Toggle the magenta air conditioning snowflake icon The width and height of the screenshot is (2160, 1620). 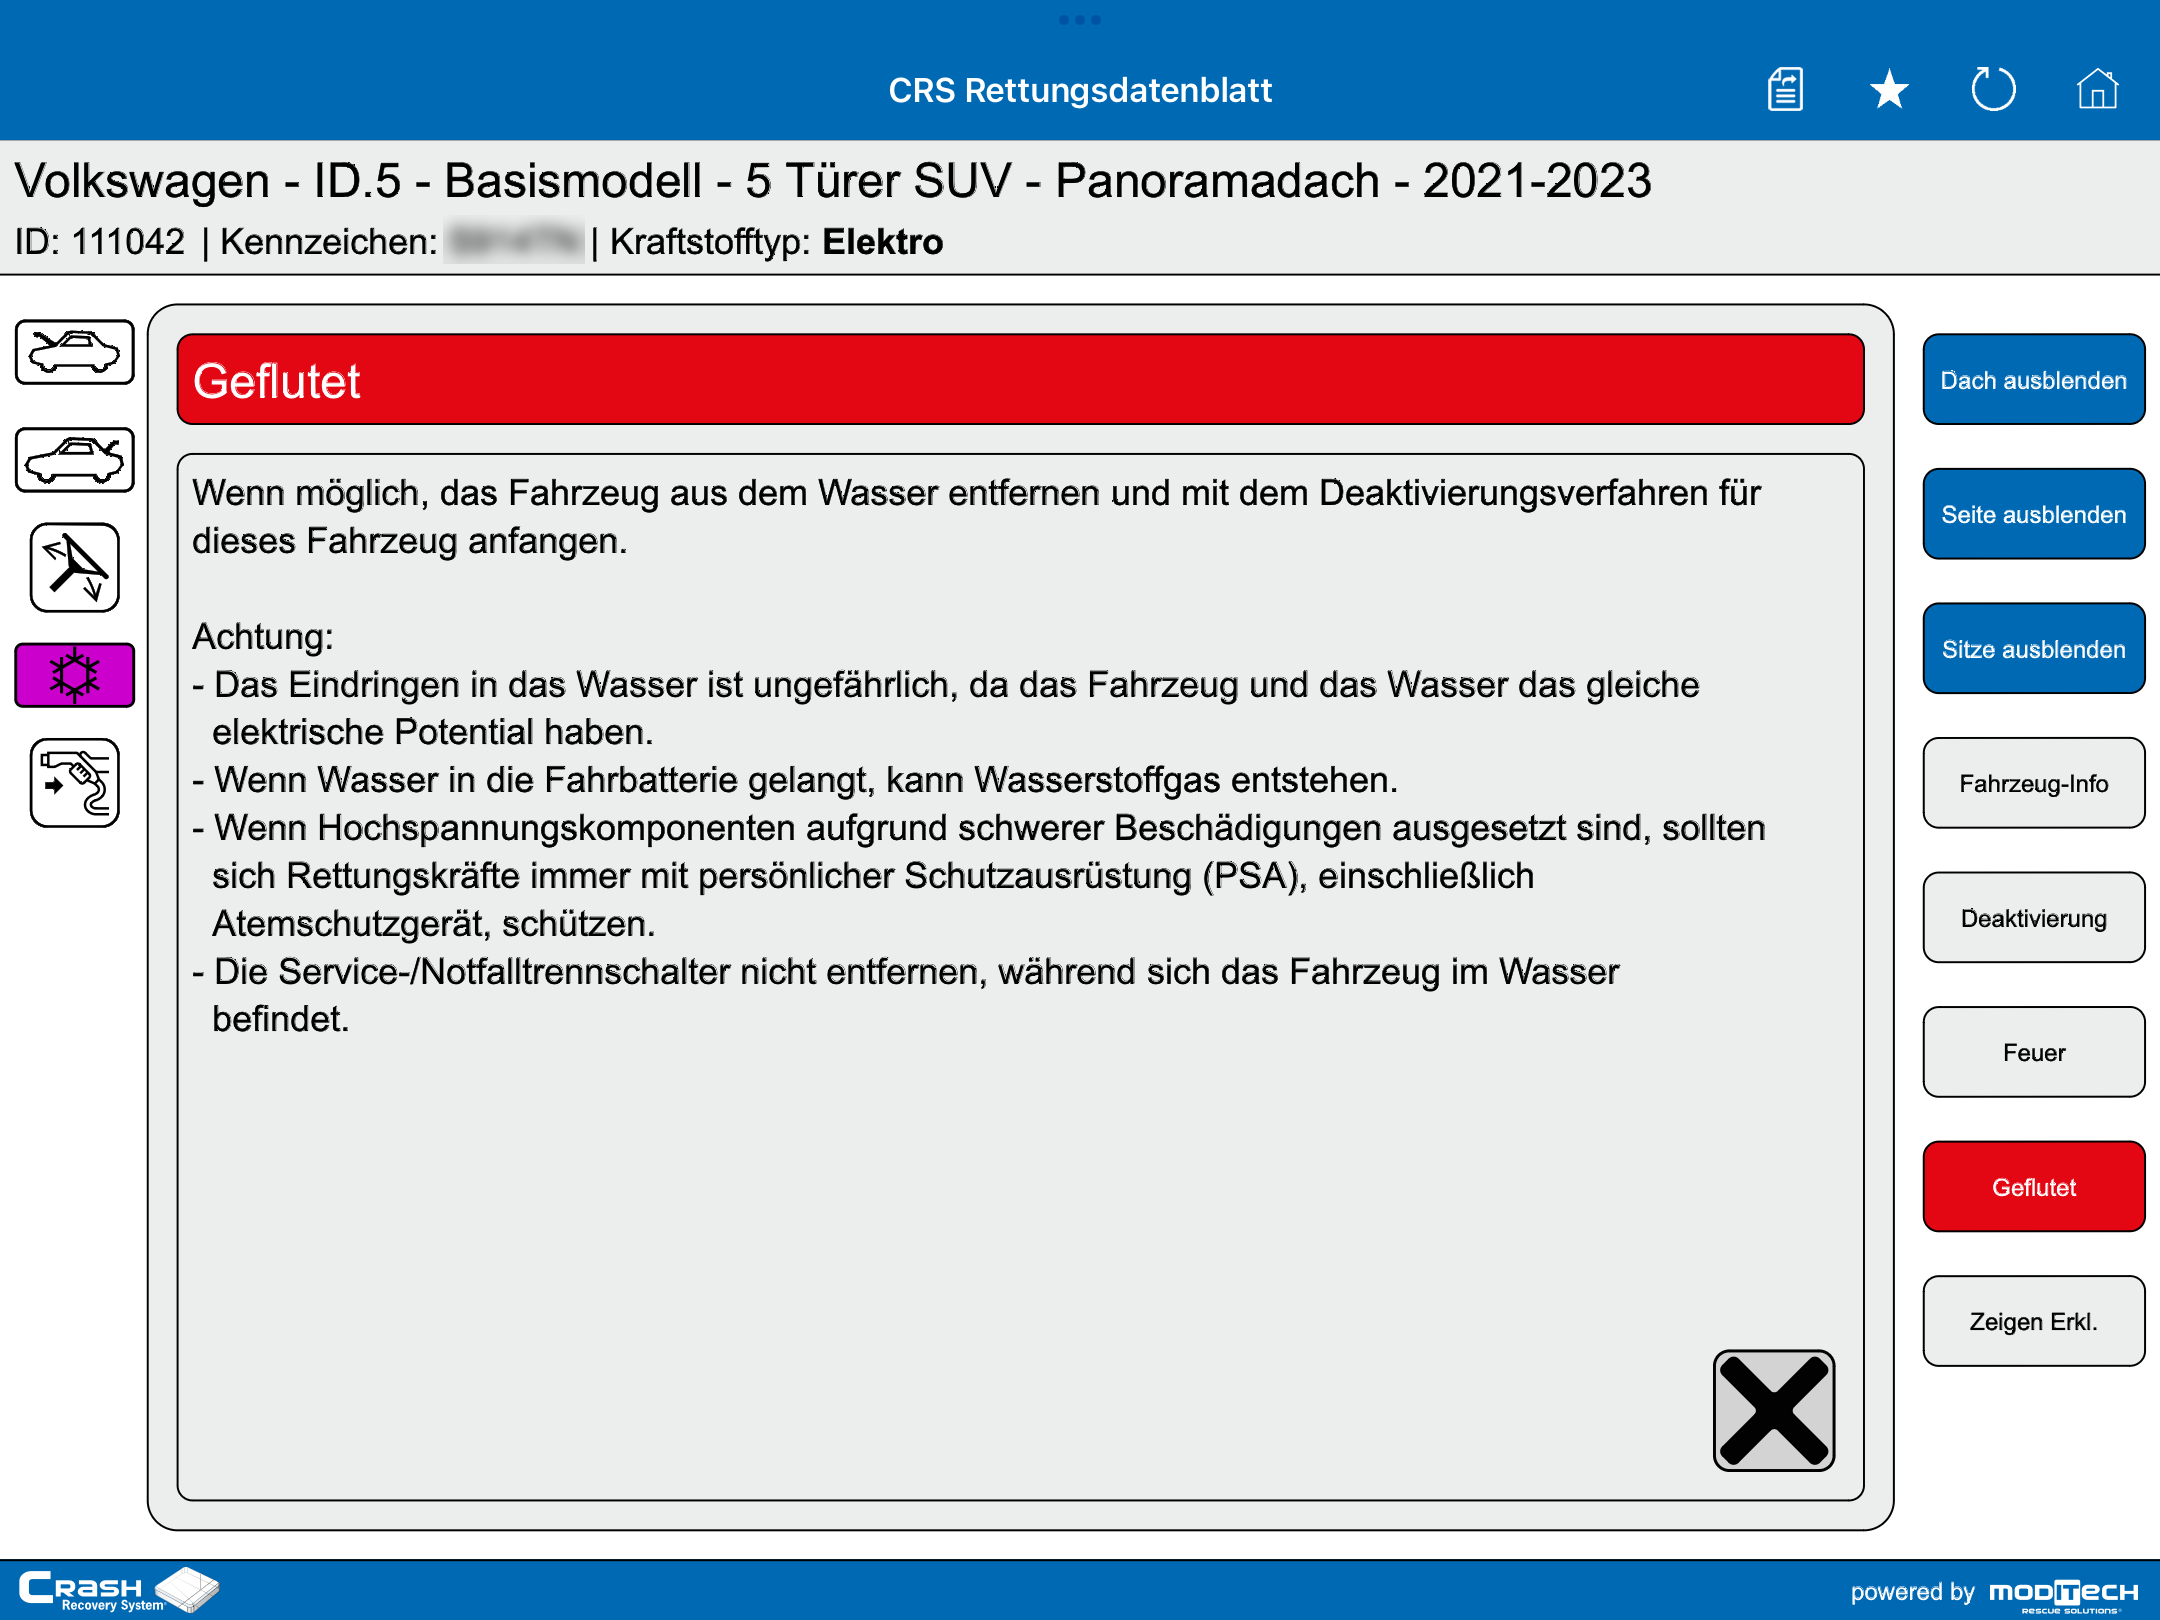click(x=75, y=675)
